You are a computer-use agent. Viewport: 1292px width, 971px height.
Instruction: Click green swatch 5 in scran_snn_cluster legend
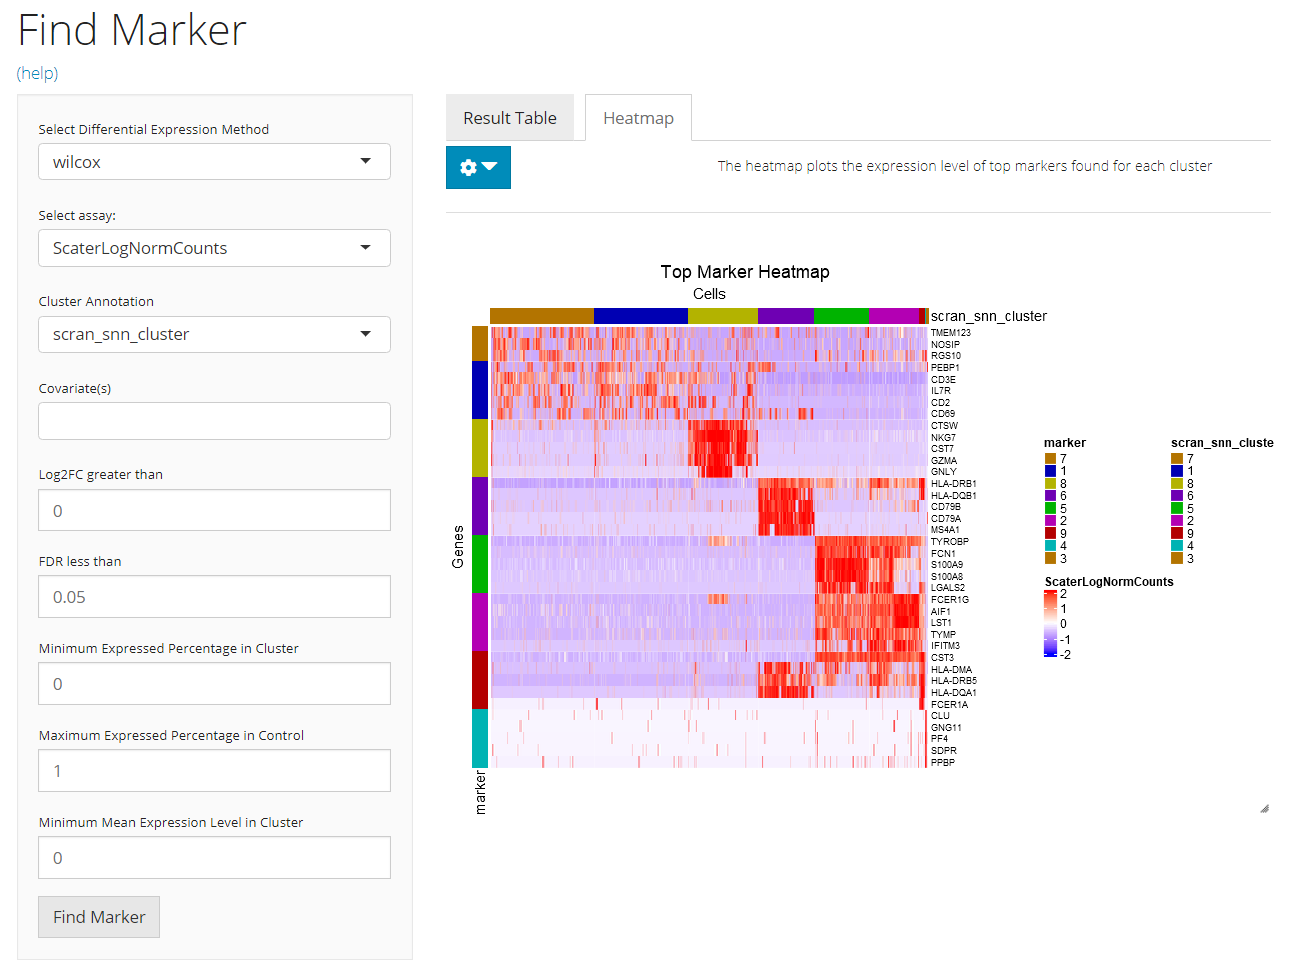(x=1177, y=508)
